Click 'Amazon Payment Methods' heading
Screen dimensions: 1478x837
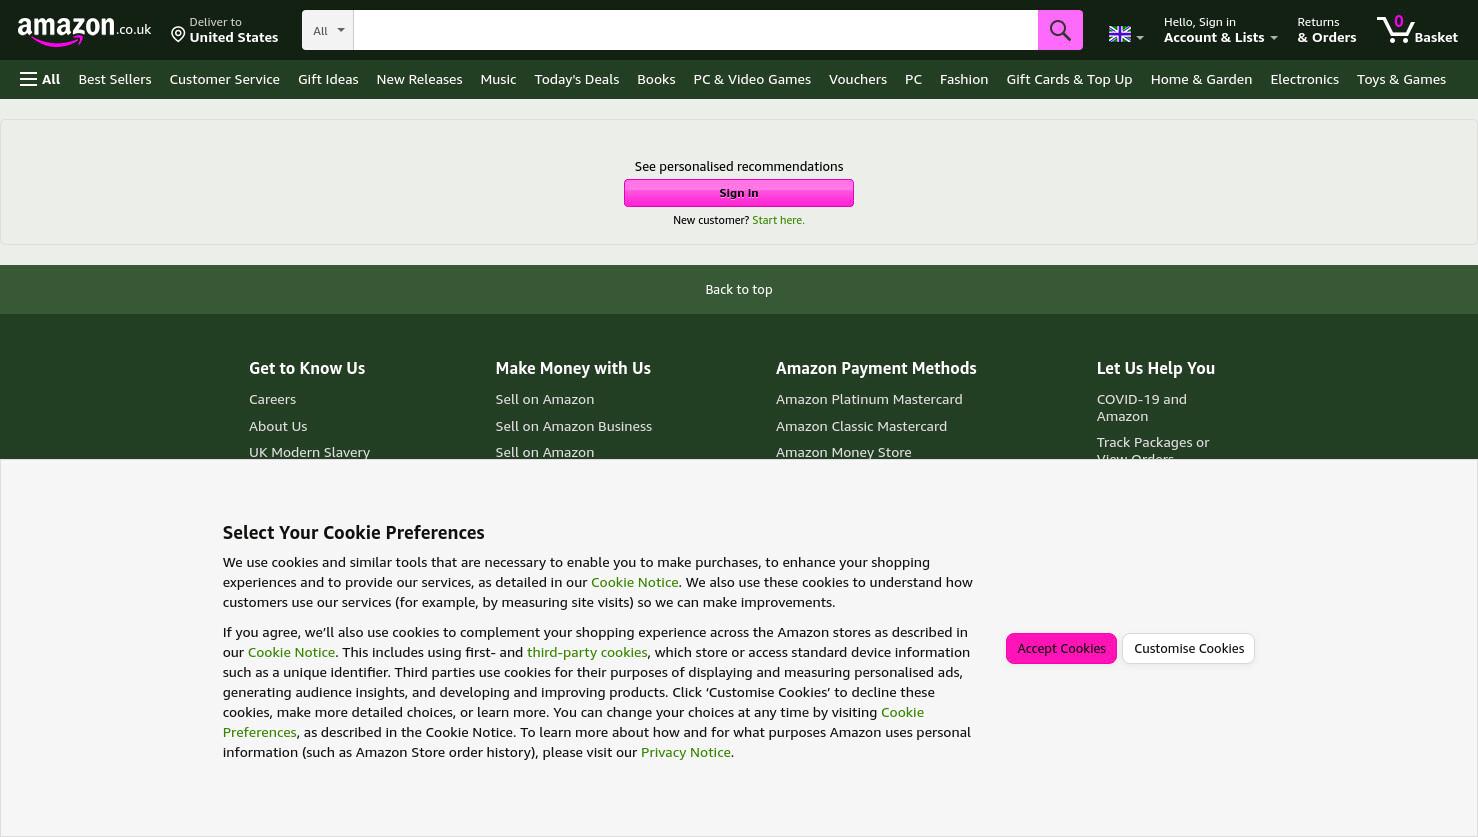pos(876,368)
